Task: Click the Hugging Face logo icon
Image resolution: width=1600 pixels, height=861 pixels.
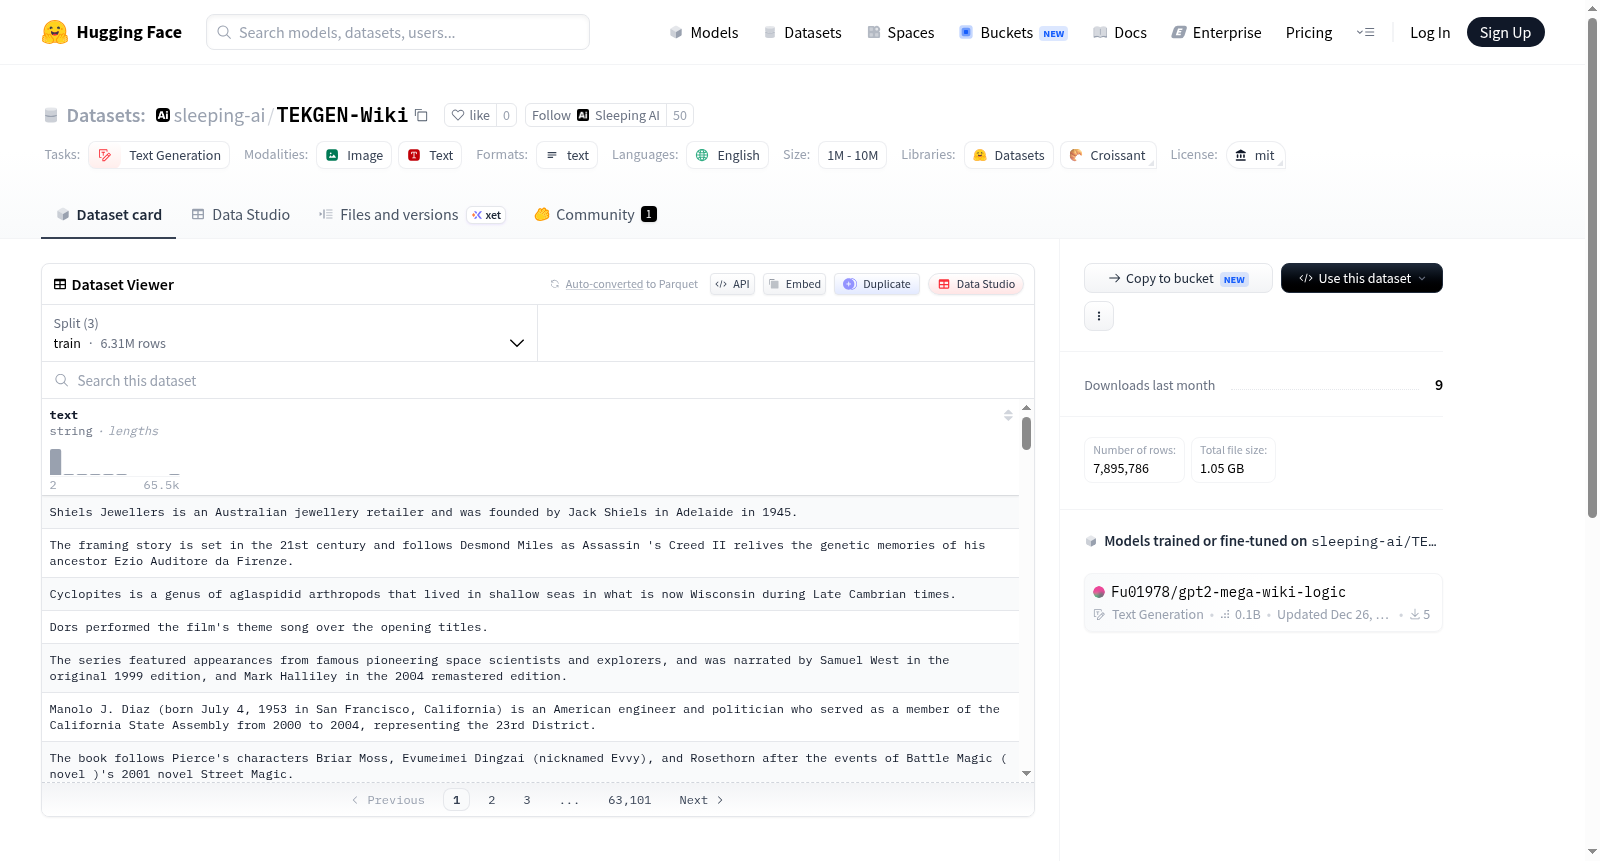Action: pyautogui.click(x=55, y=32)
